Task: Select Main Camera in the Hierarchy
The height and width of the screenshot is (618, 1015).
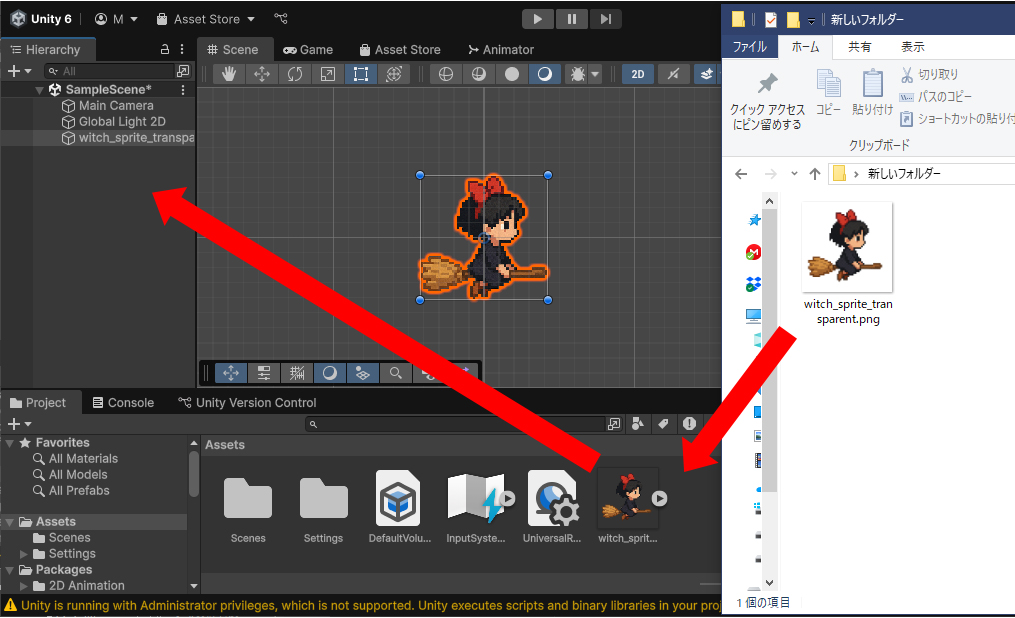Action: (116, 105)
